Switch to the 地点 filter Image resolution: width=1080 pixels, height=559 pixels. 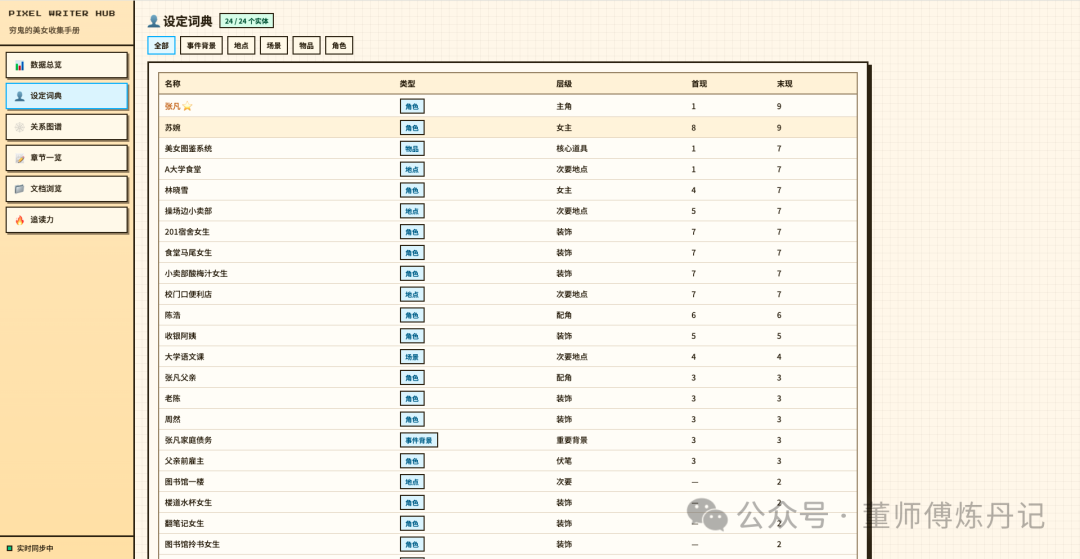point(241,45)
